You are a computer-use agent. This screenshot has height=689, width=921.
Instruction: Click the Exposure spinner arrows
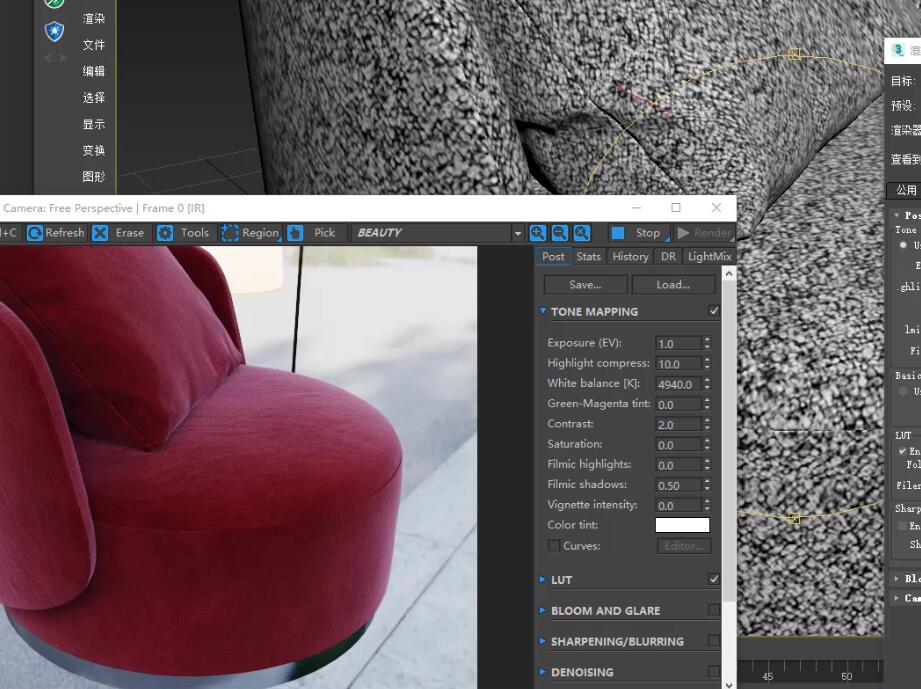click(x=707, y=343)
